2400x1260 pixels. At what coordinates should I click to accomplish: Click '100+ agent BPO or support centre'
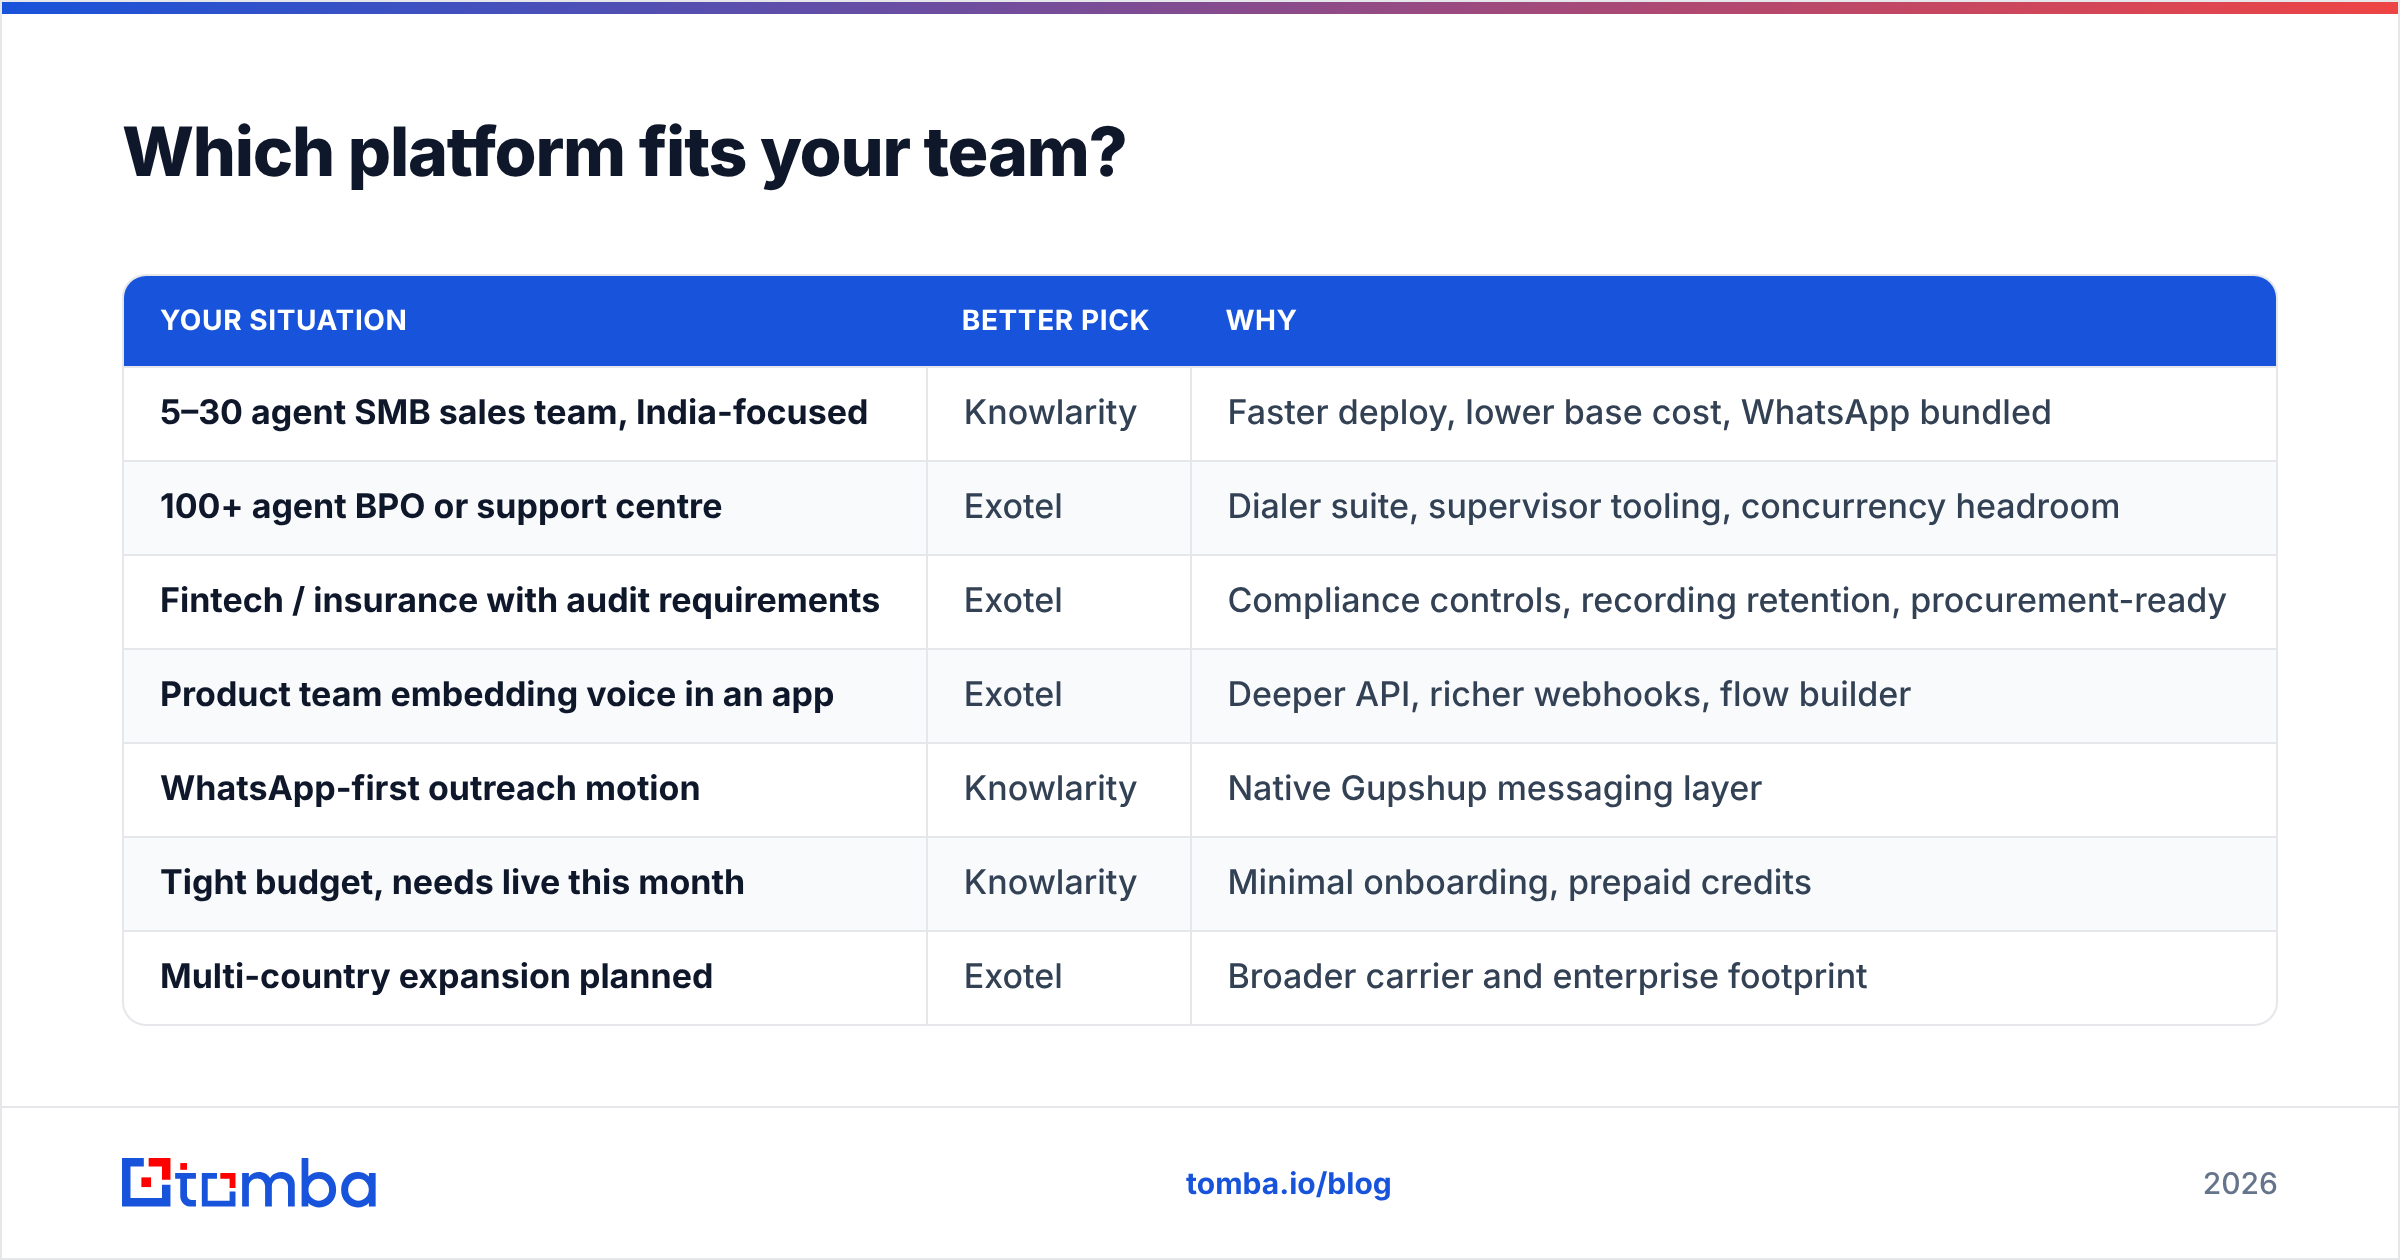point(441,506)
